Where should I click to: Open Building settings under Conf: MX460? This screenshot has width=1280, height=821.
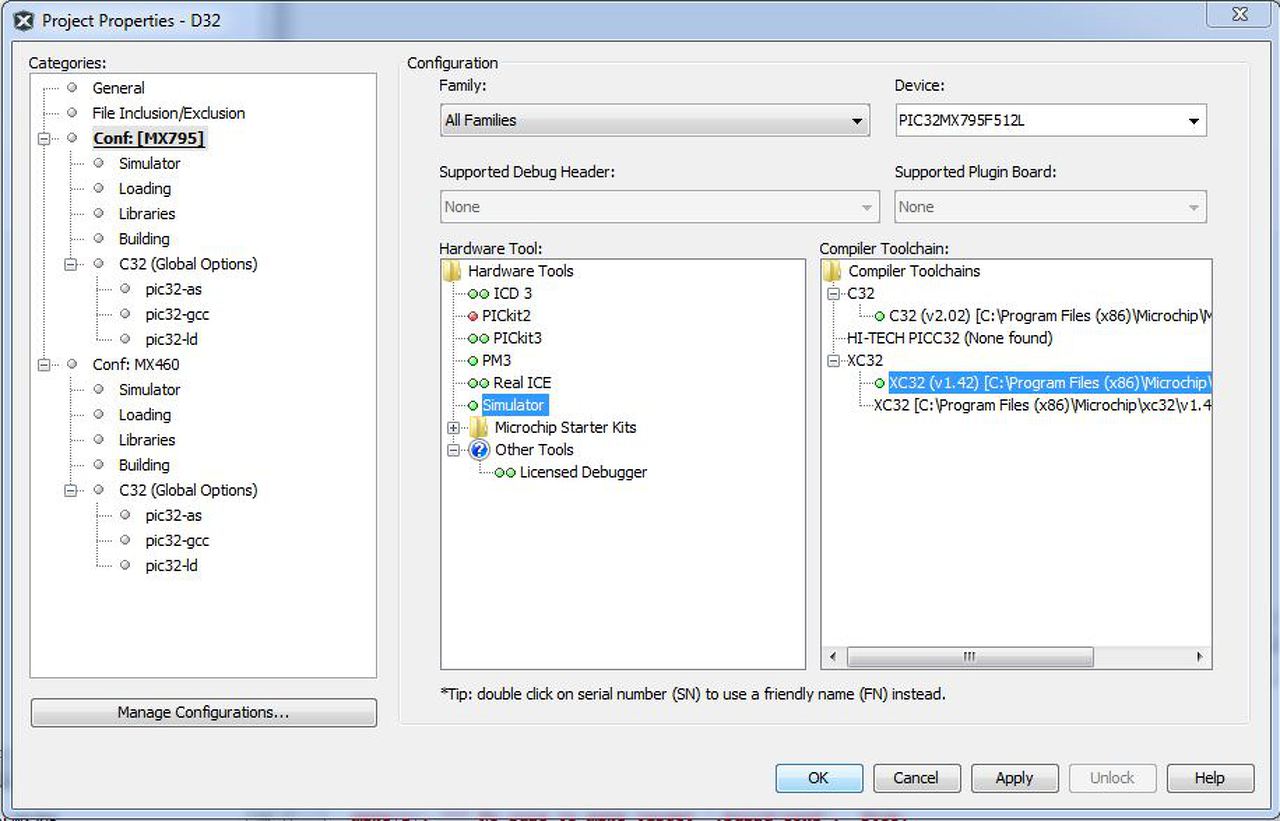click(x=144, y=465)
